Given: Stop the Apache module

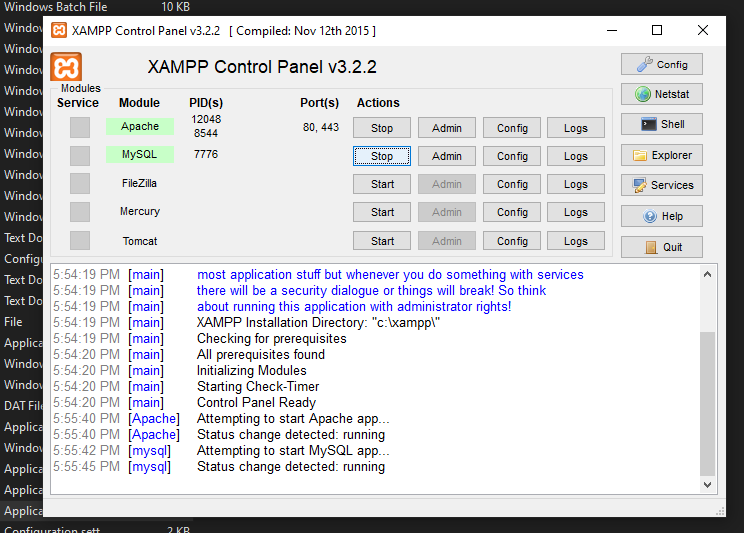Looking at the screenshot, I should [x=382, y=128].
